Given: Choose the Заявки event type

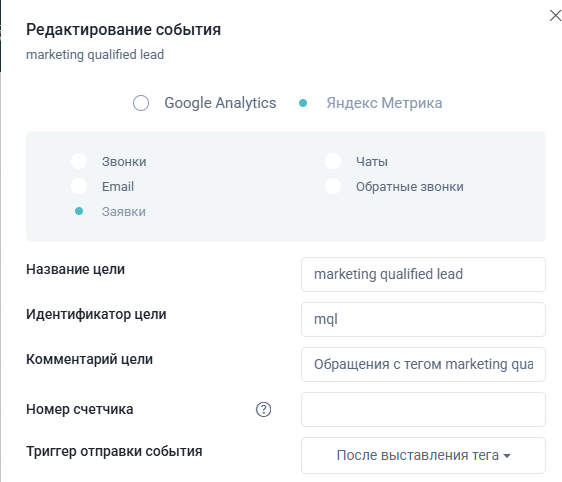Looking at the screenshot, I should [x=79, y=211].
